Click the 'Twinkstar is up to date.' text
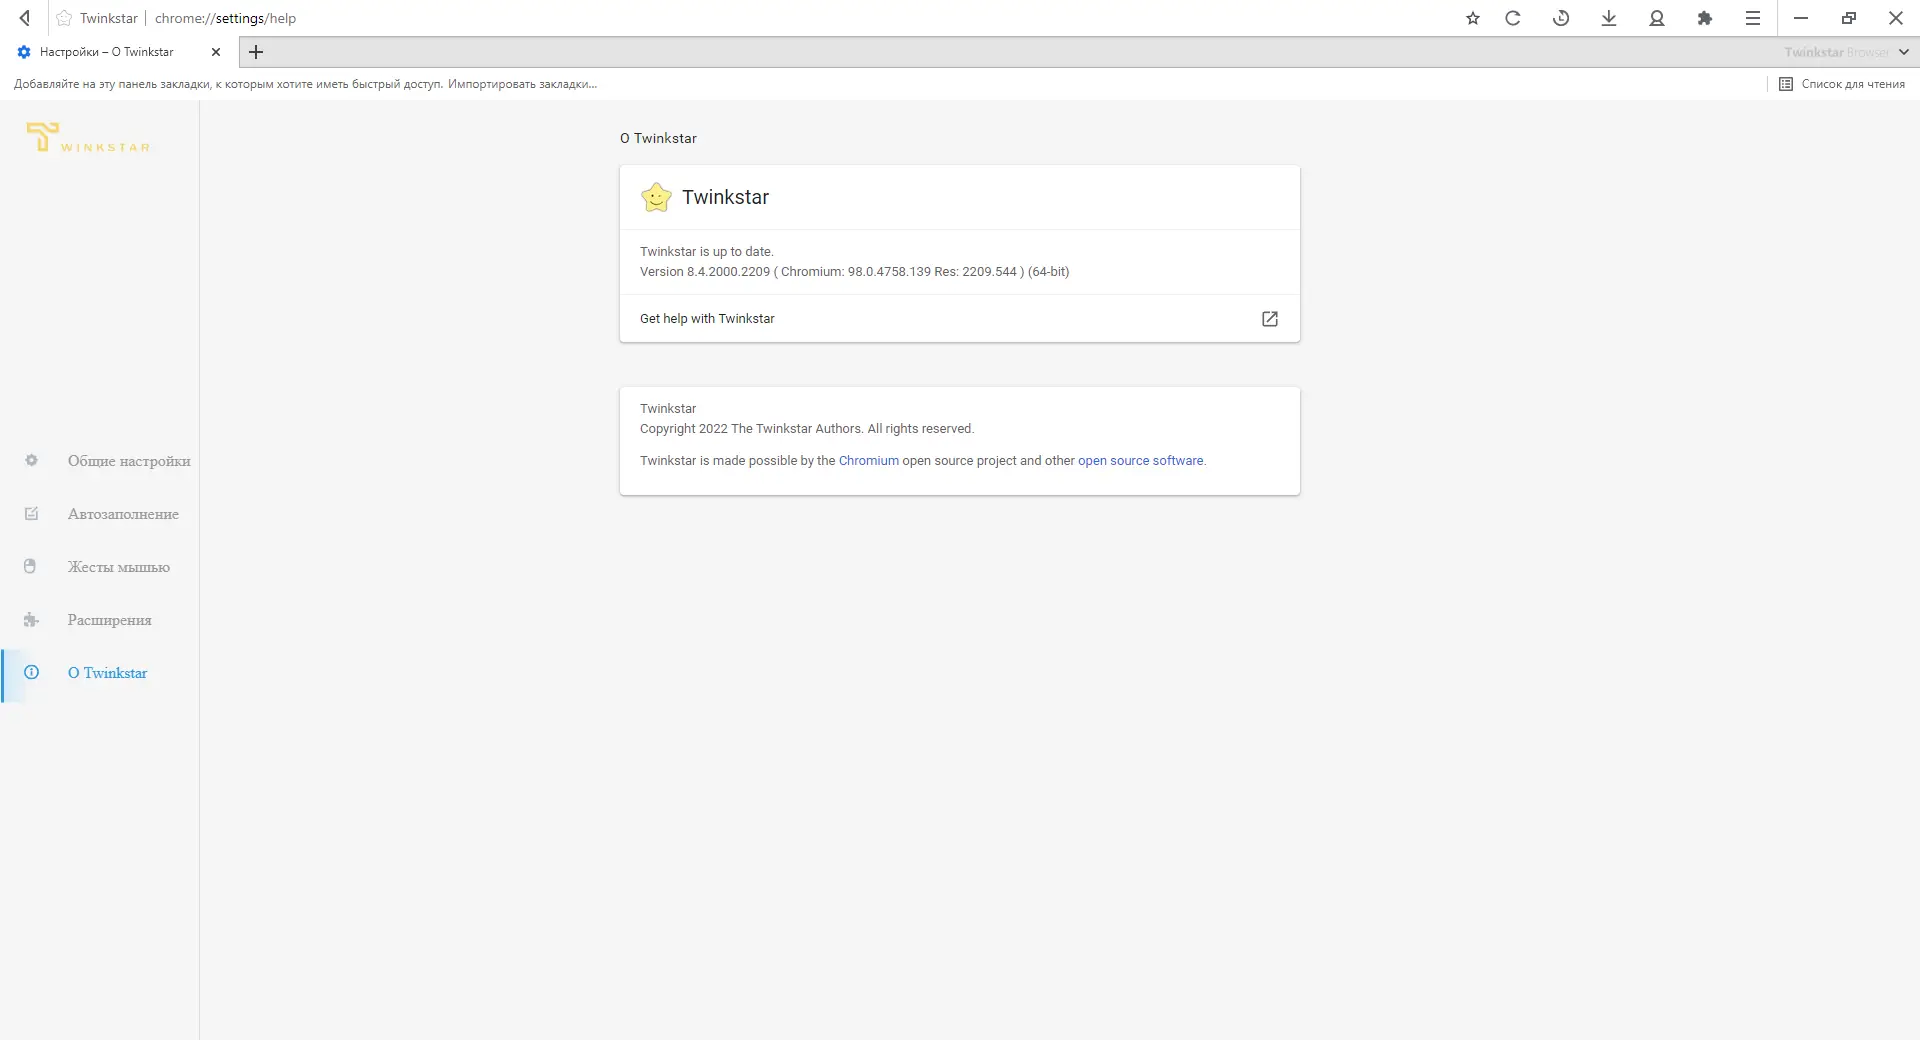Viewport: 1920px width, 1040px height. 707,252
